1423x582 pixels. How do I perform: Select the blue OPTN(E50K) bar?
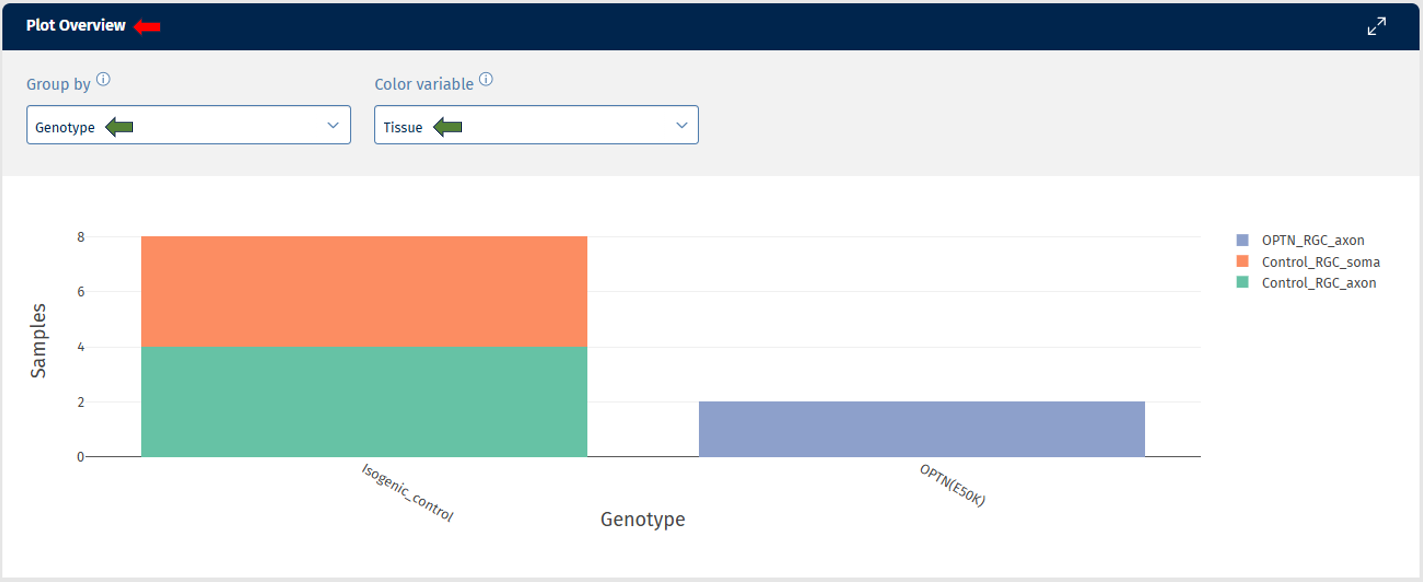[921, 430]
